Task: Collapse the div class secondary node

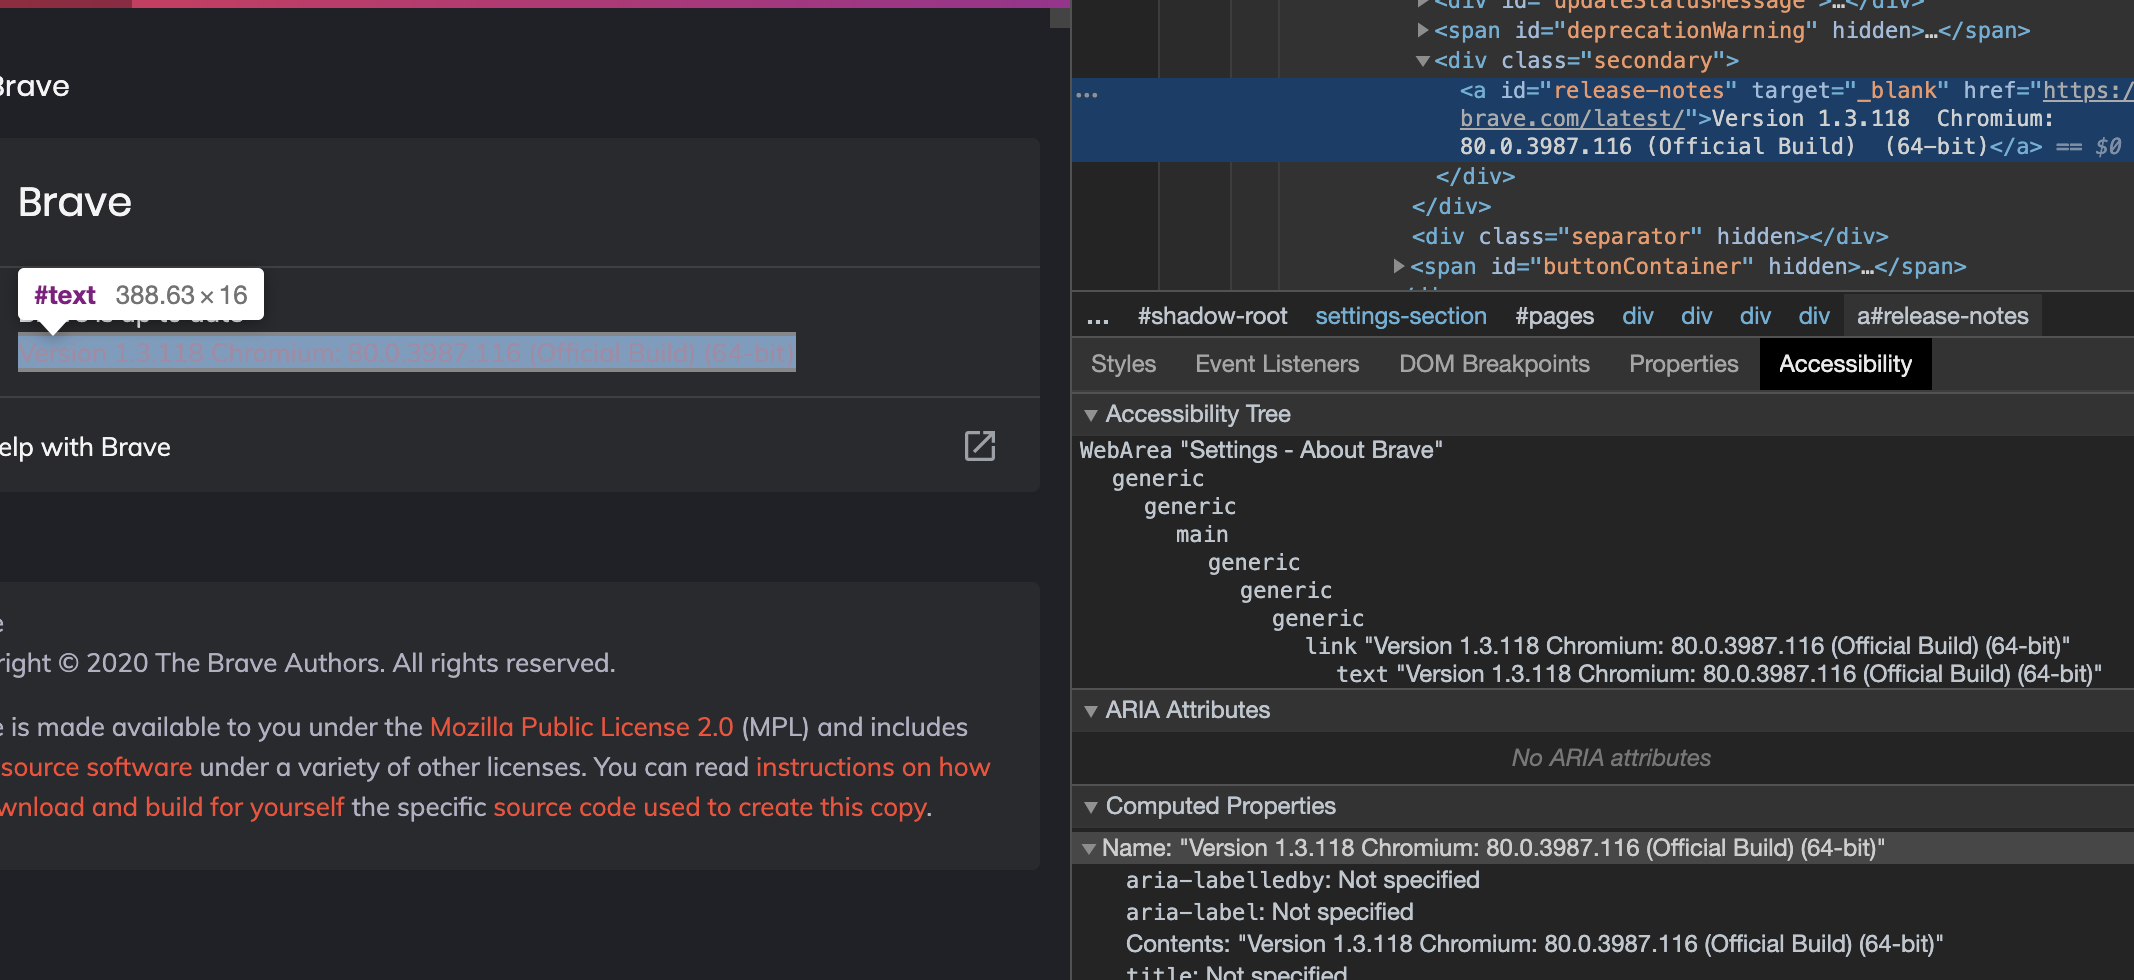Action: coord(1422,61)
